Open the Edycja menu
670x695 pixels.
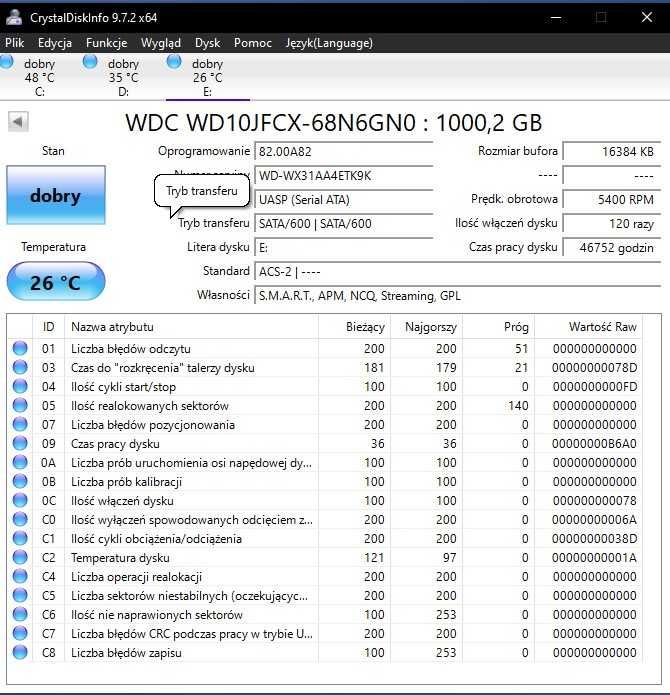point(55,43)
